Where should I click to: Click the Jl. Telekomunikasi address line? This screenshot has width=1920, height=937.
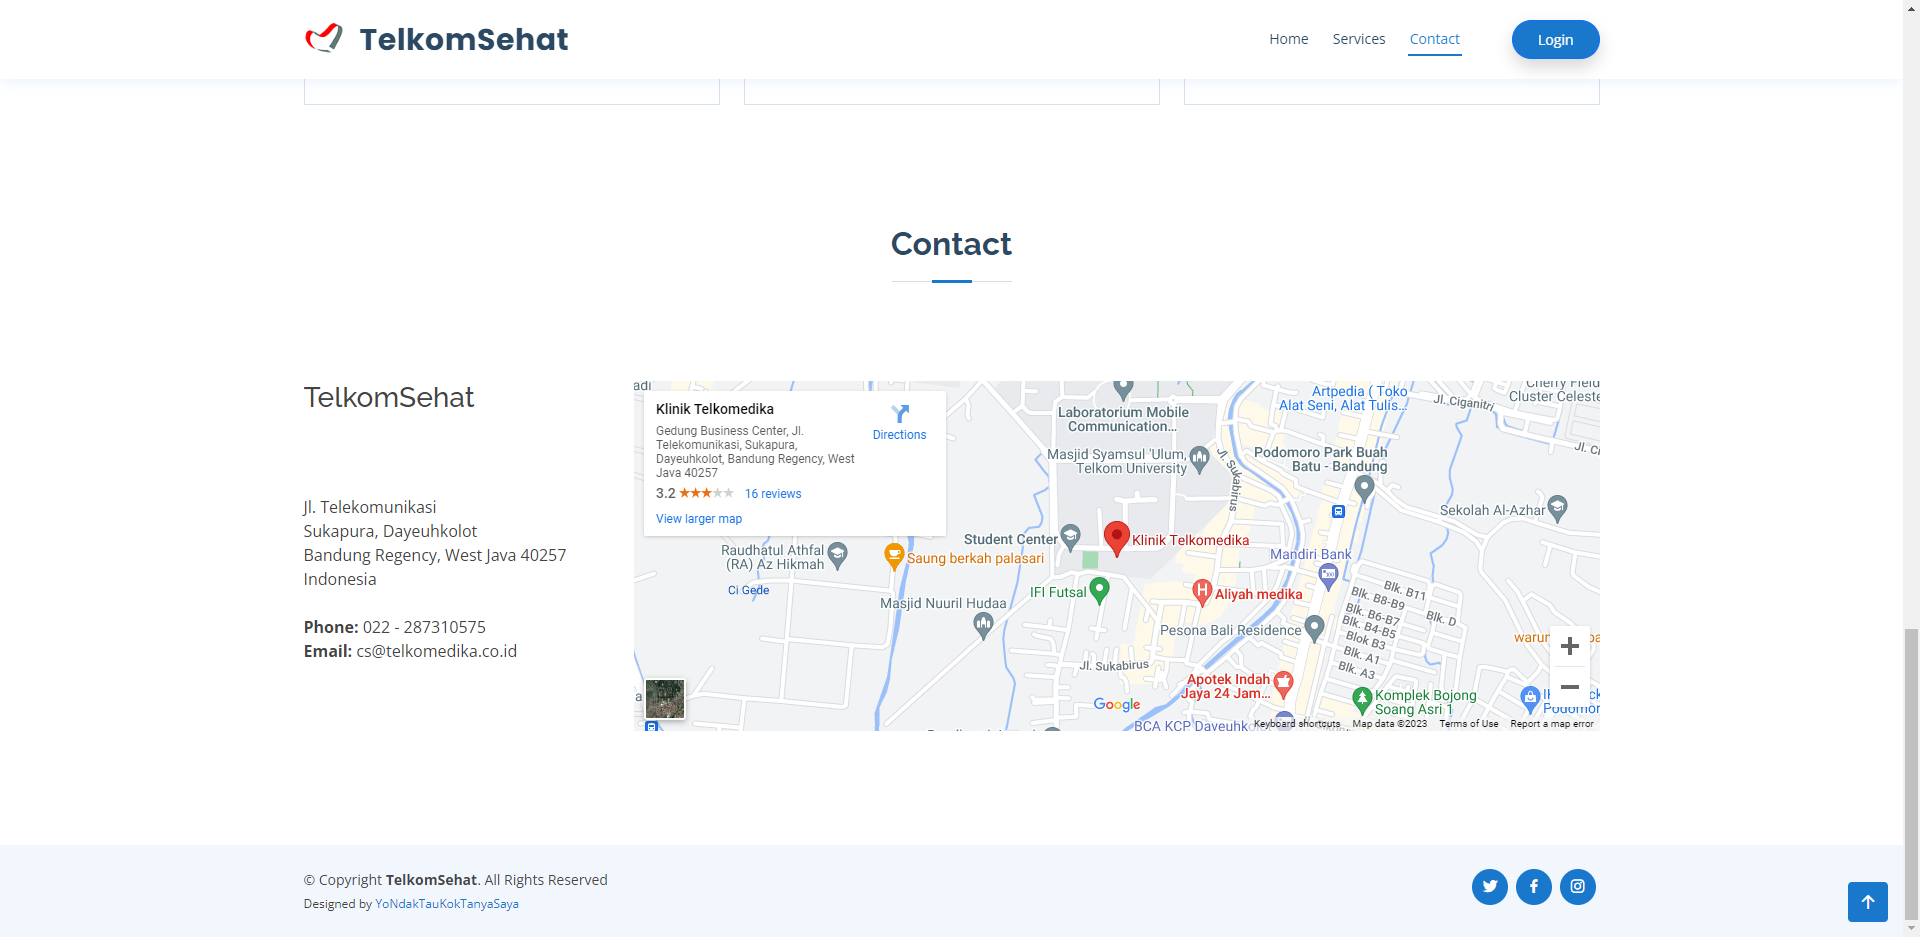click(x=370, y=507)
